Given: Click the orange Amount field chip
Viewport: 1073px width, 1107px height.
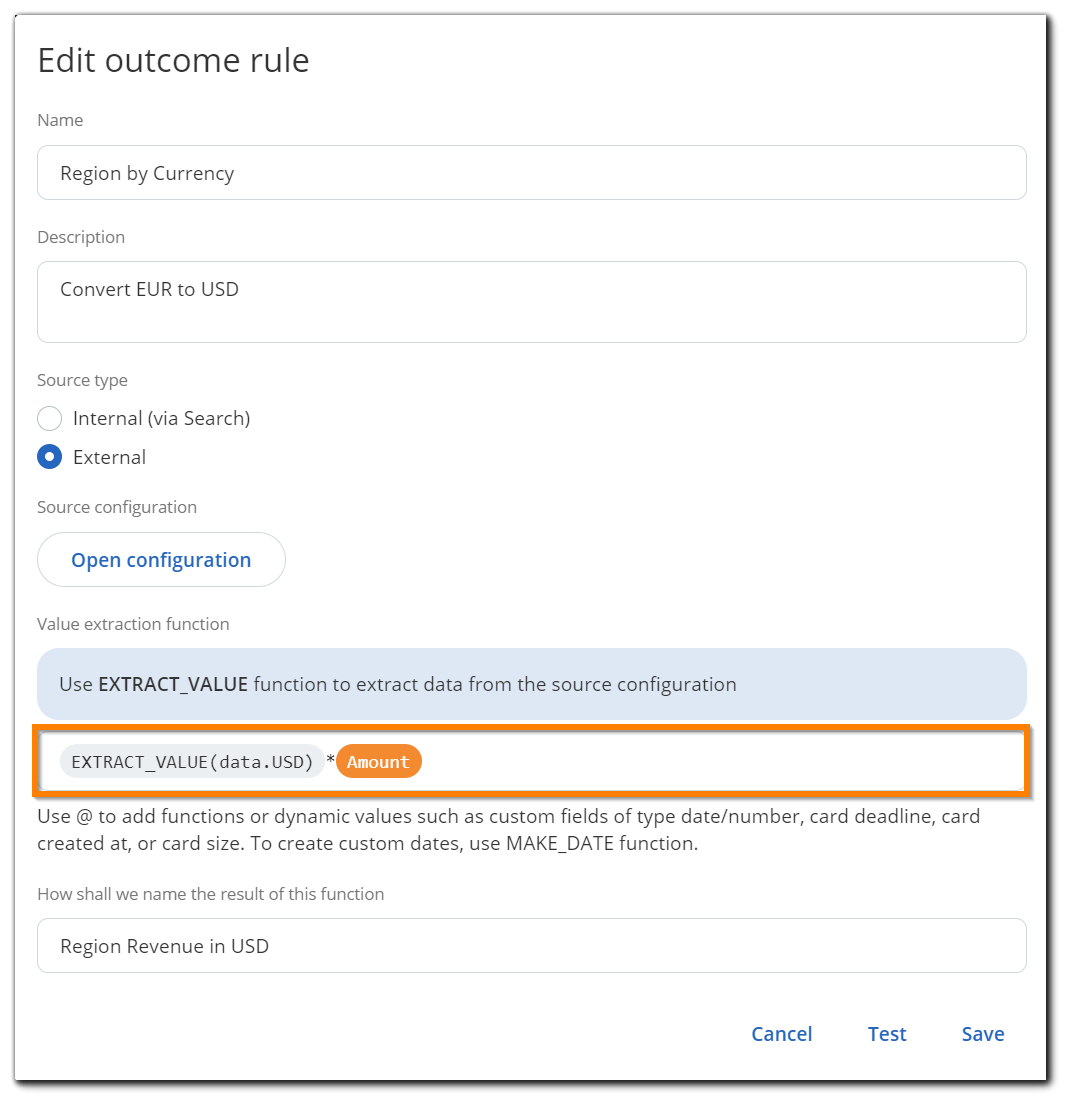Looking at the screenshot, I should tap(379, 762).
